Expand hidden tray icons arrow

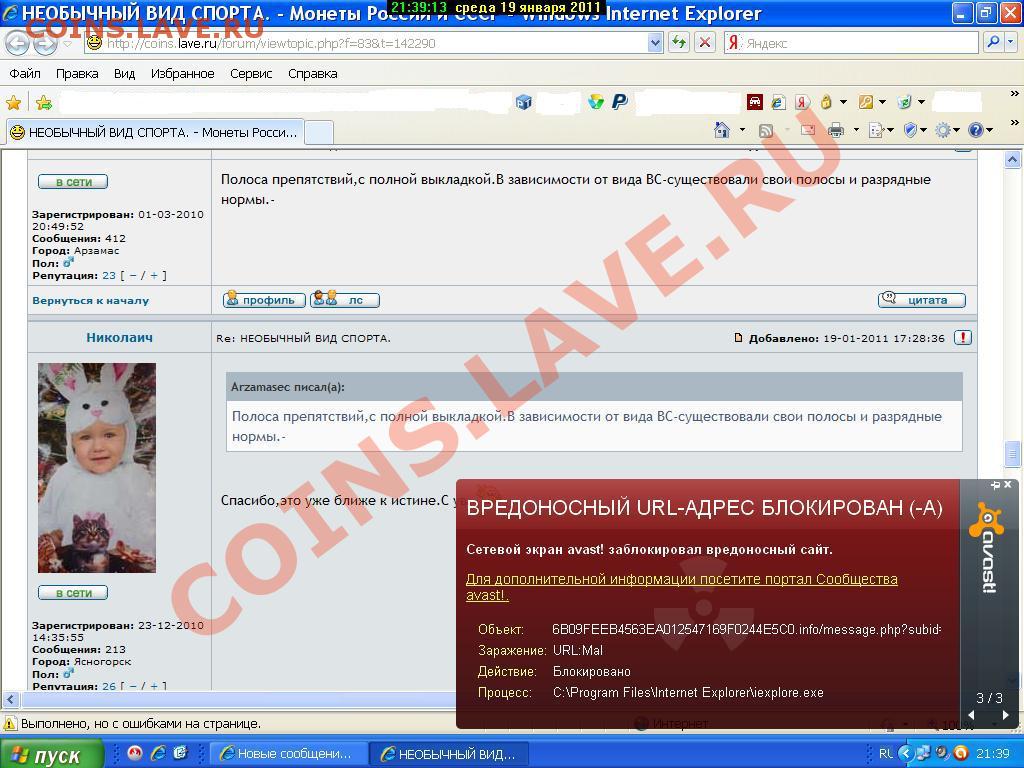click(905, 753)
